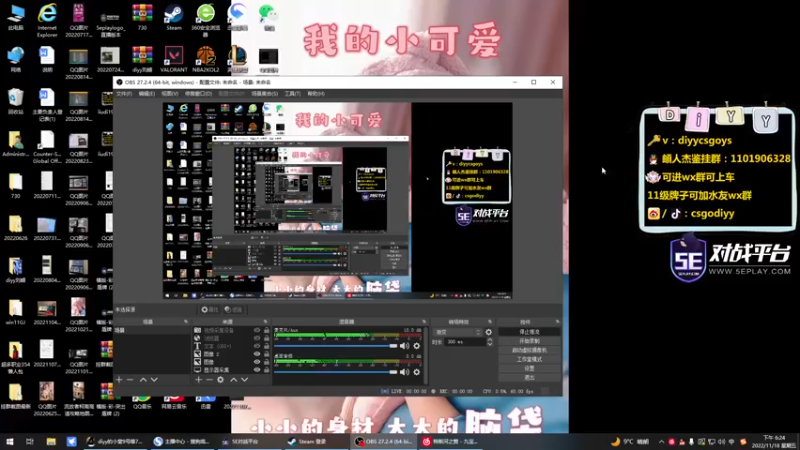The width and height of the screenshot is (800, 450).
Task: Open the 停靠窗口(D) menu in OBS
Action: pos(198,94)
